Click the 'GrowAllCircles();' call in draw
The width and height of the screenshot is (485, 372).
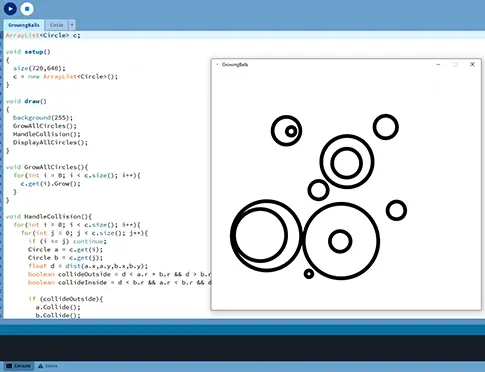[45, 126]
